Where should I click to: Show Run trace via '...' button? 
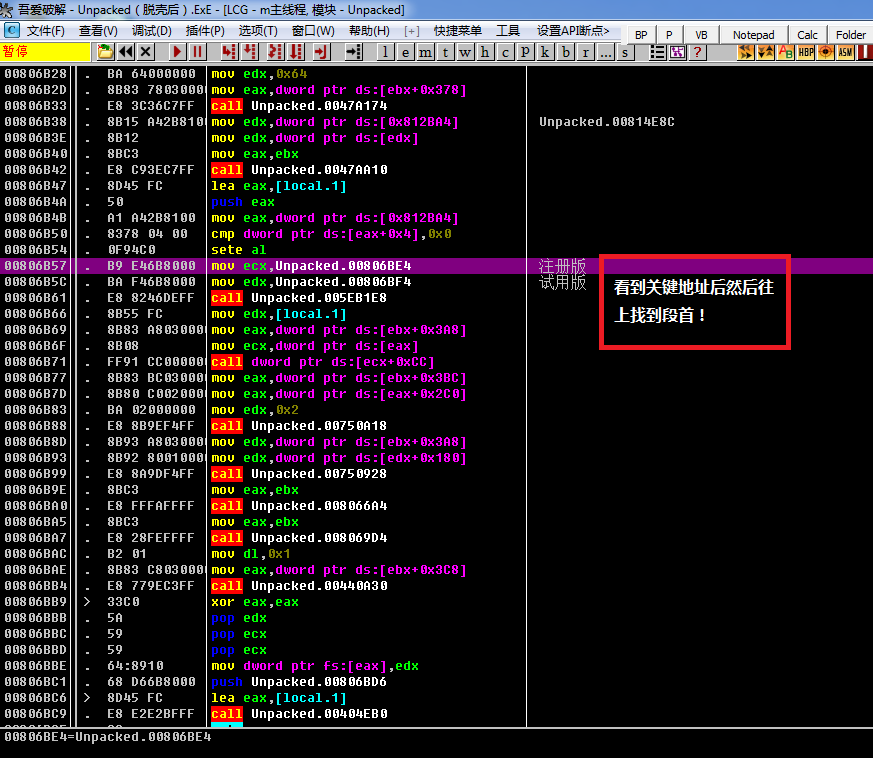point(605,52)
